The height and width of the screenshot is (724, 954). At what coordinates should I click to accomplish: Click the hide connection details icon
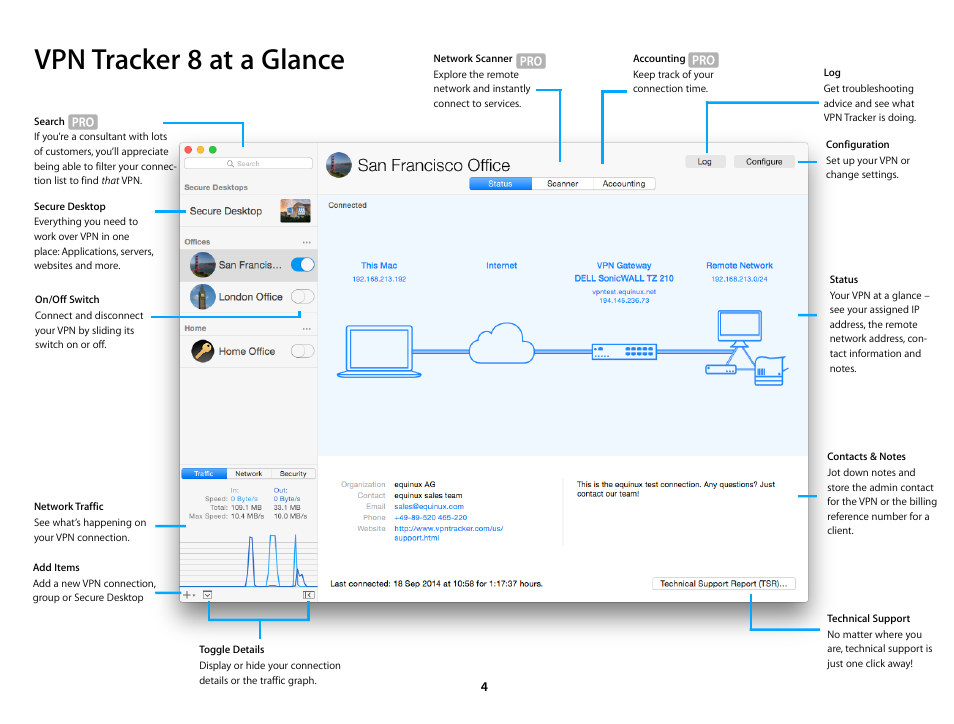click(308, 594)
